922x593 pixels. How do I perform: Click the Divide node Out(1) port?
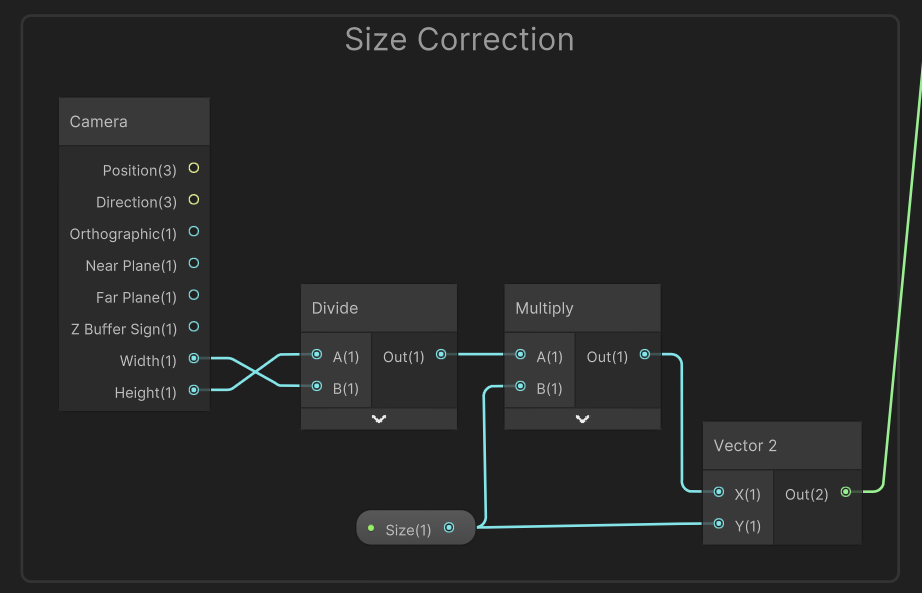[441, 355]
